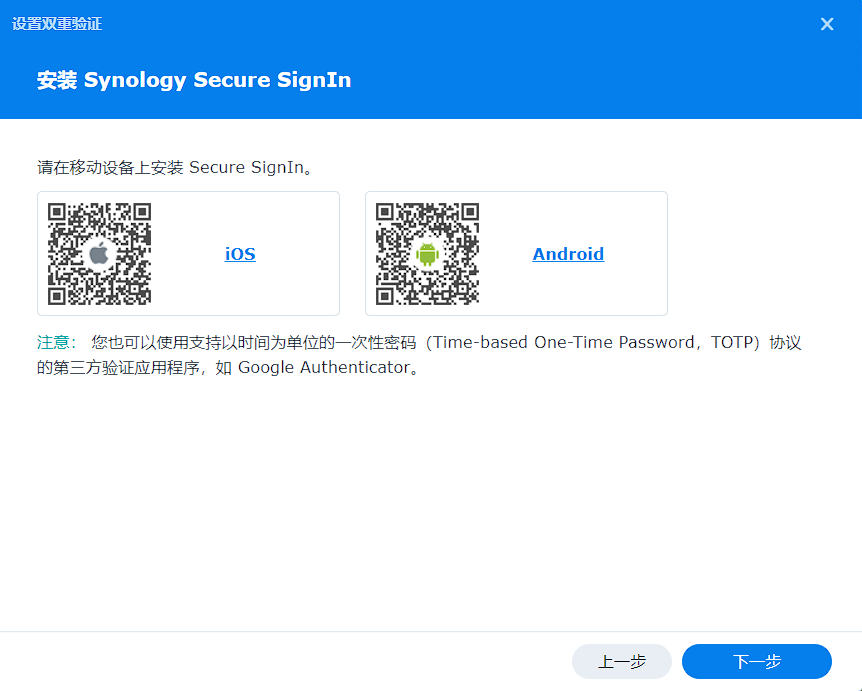Open the iOS download link

(x=240, y=254)
